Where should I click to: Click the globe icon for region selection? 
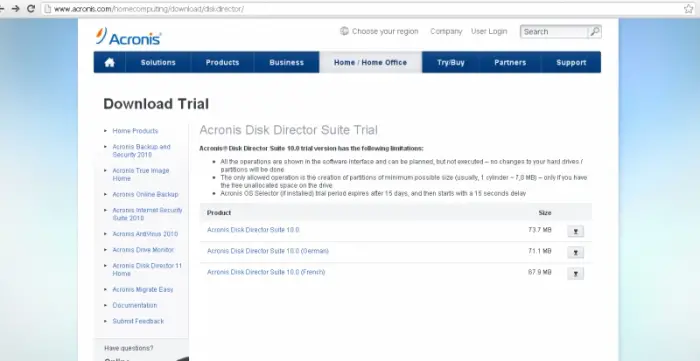[x=344, y=31]
